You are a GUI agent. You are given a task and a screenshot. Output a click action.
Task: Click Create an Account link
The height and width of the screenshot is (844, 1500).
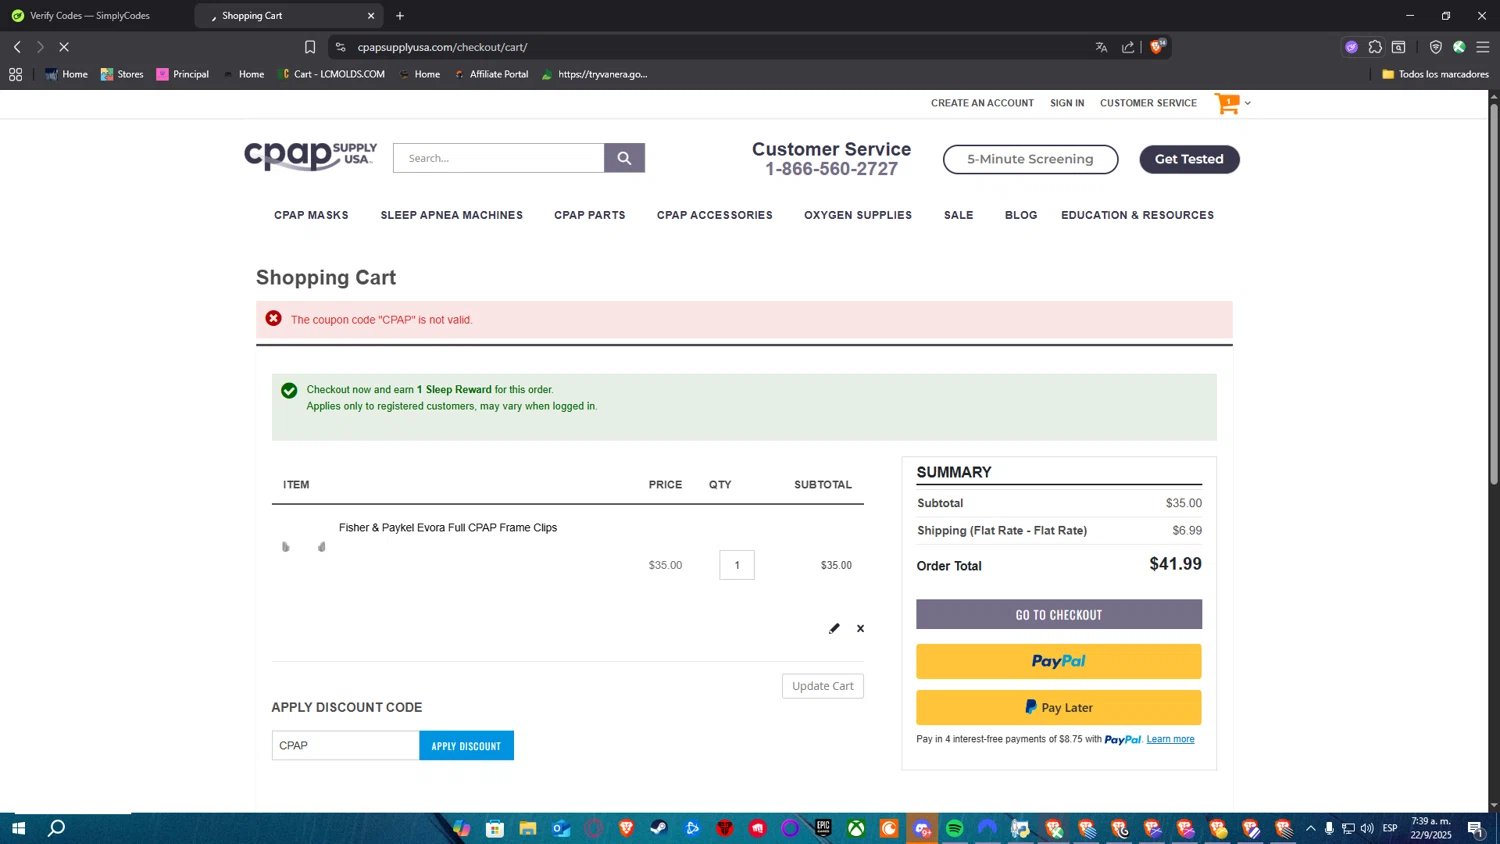pyautogui.click(x=982, y=103)
